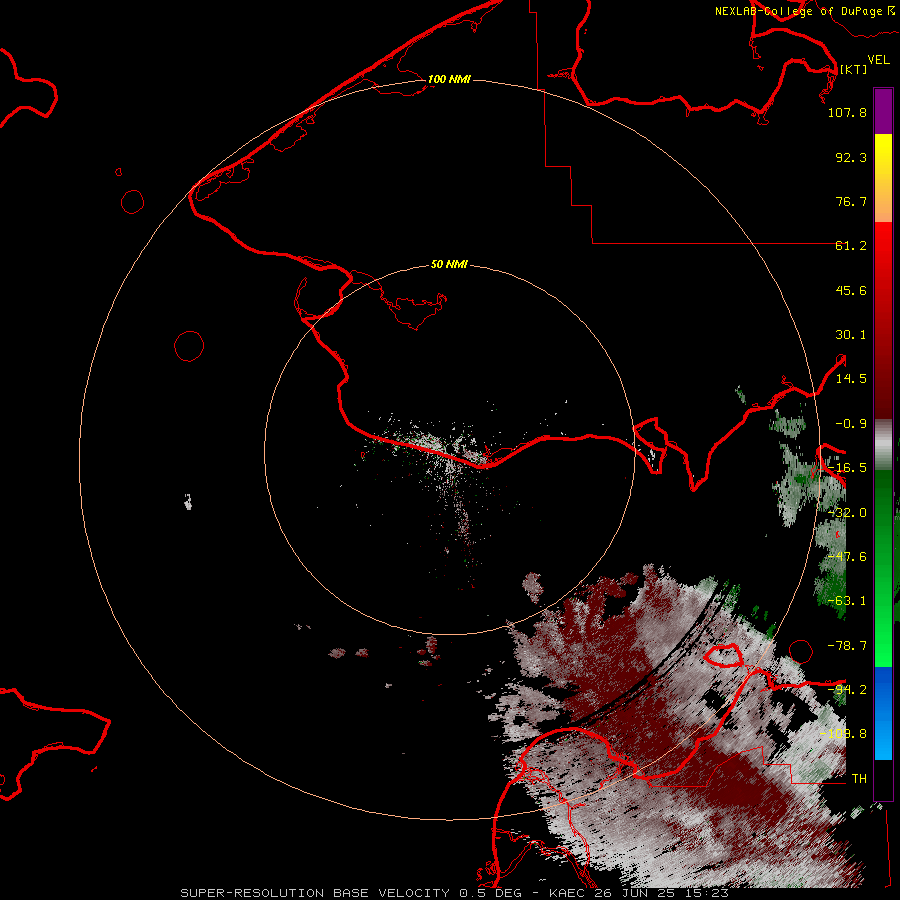
Task: Click the TH threshold label on scale
Action: (x=859, y=779)
